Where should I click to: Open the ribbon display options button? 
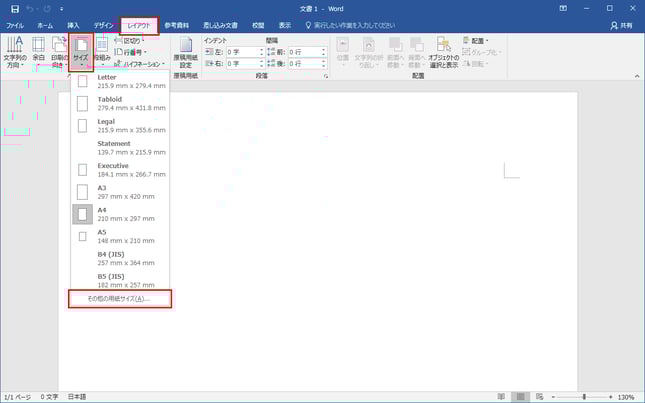(563, 8)
